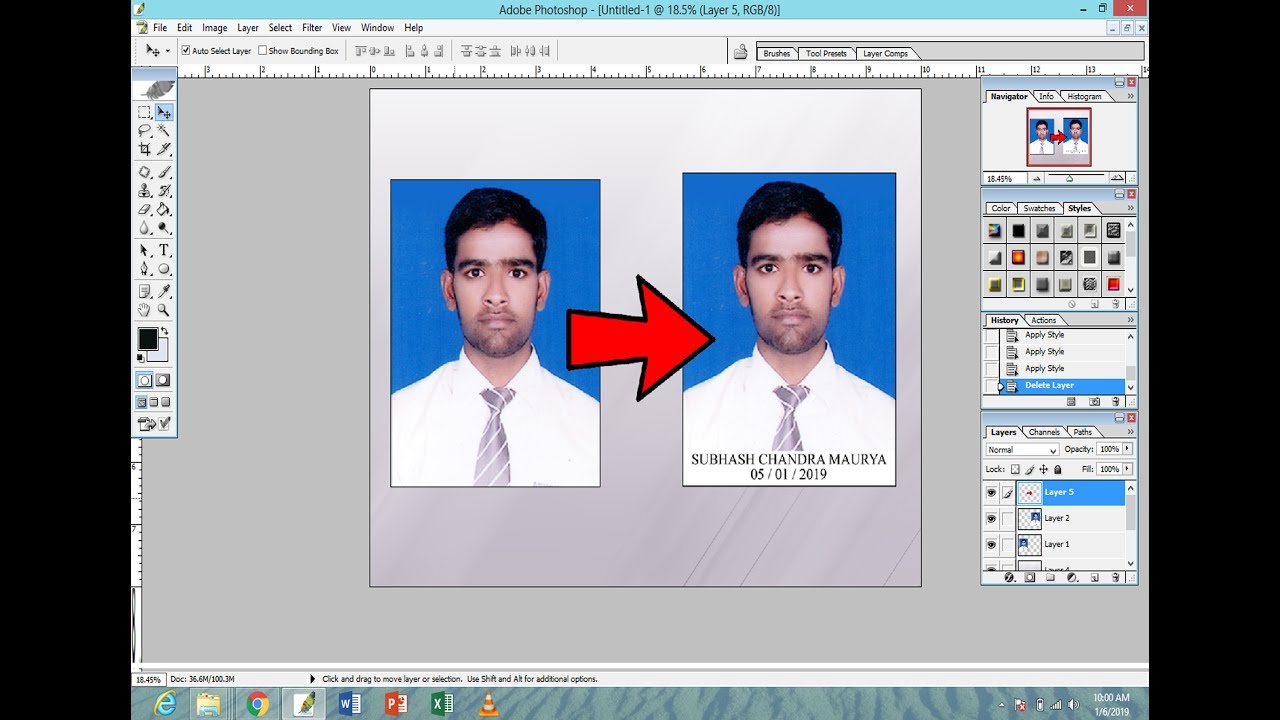Viewport: 1280px width, 720px height.
Task: Switch to the Actions tab
Action: coord(1043,320)
